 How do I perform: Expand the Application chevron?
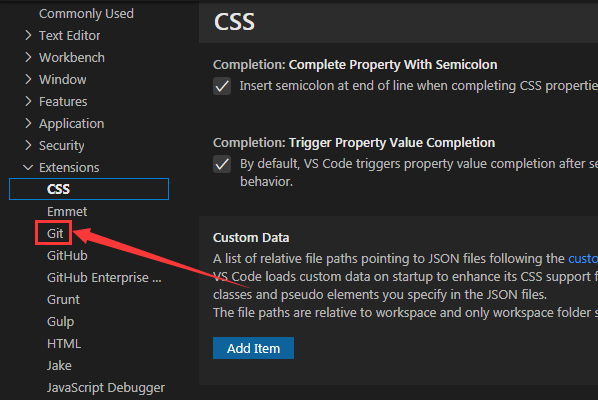[28, 124]
